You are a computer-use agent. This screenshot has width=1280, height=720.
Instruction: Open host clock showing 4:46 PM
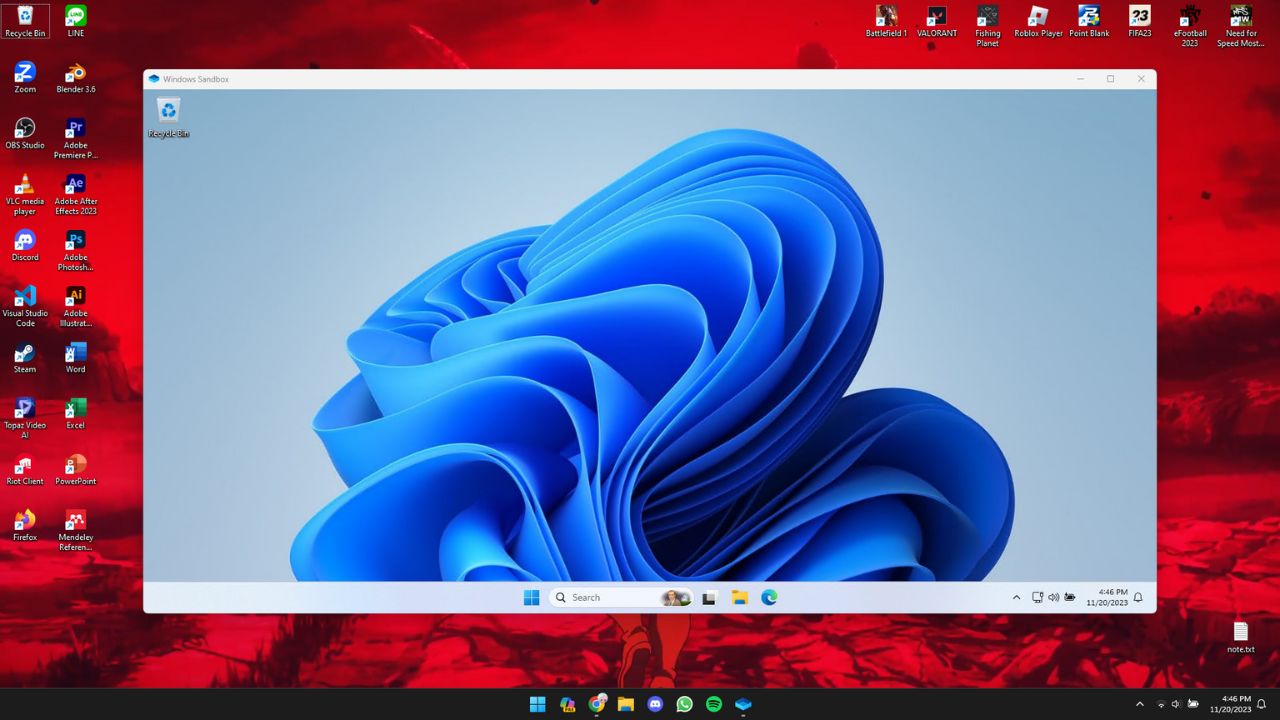click(1229, 704)
